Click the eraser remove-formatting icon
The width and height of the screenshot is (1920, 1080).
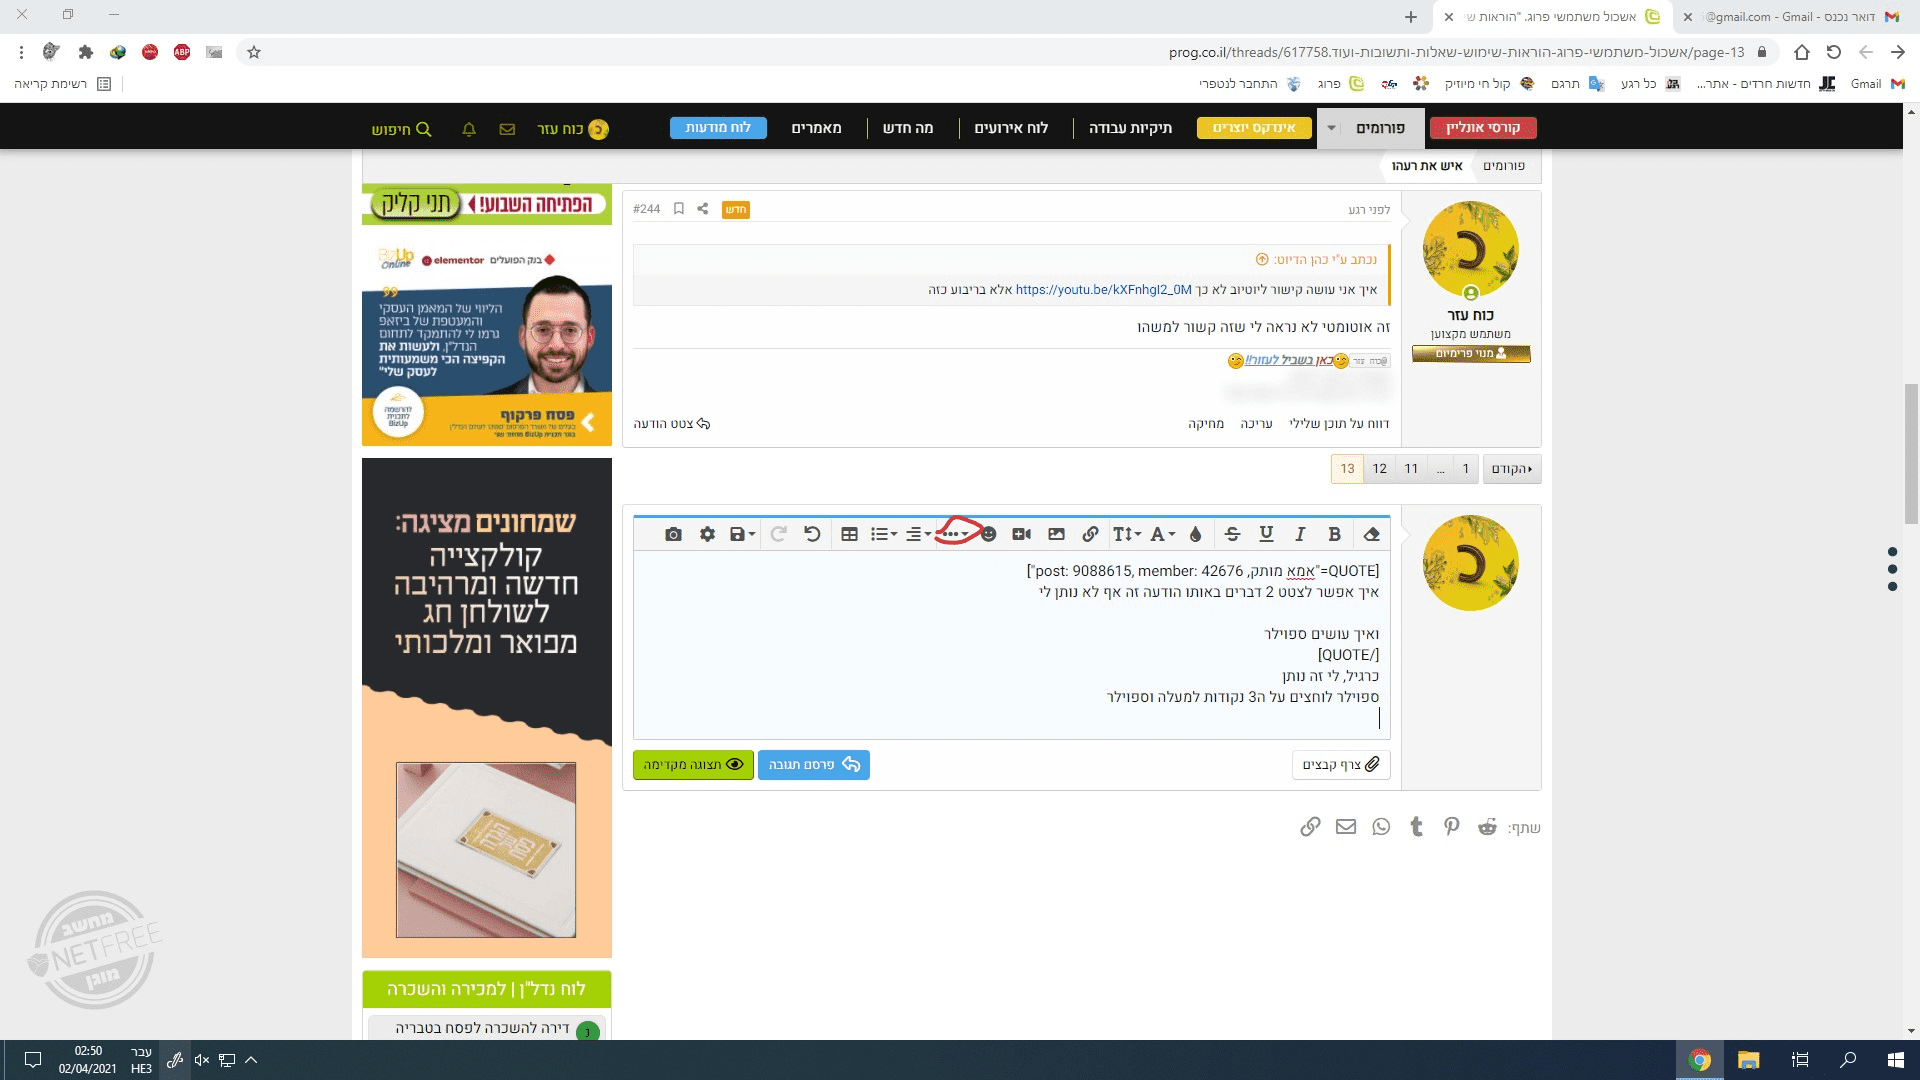[x=1371, y=534]
